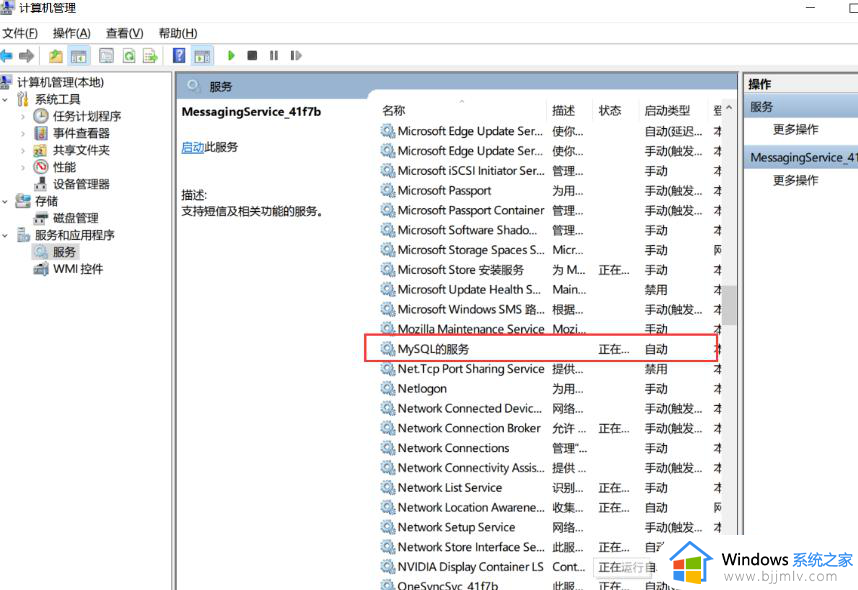Screen dimensions: 858x590
Task: Select Microsoft Passport Container service row
Action: pyautogui.click(x=550, y=210)
